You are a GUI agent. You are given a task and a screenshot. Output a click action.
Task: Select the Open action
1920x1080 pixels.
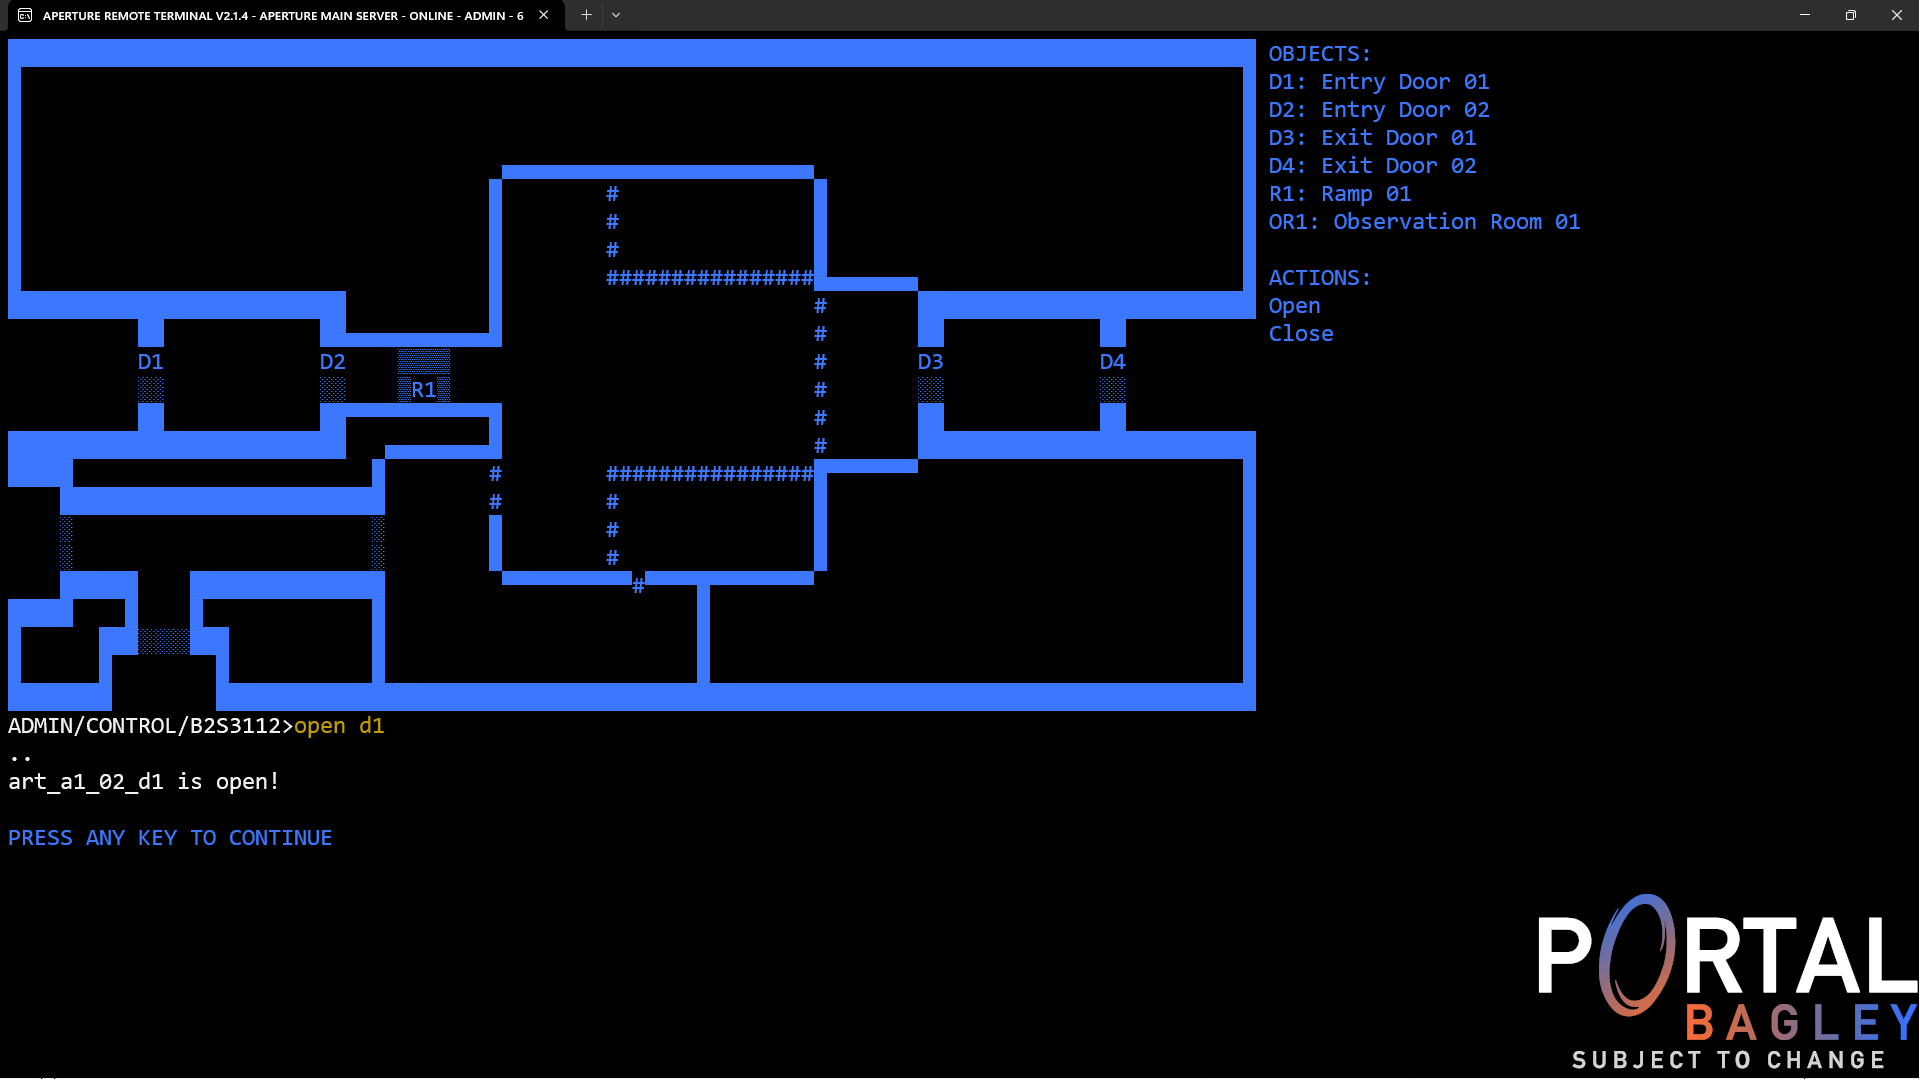point(1294,306)
